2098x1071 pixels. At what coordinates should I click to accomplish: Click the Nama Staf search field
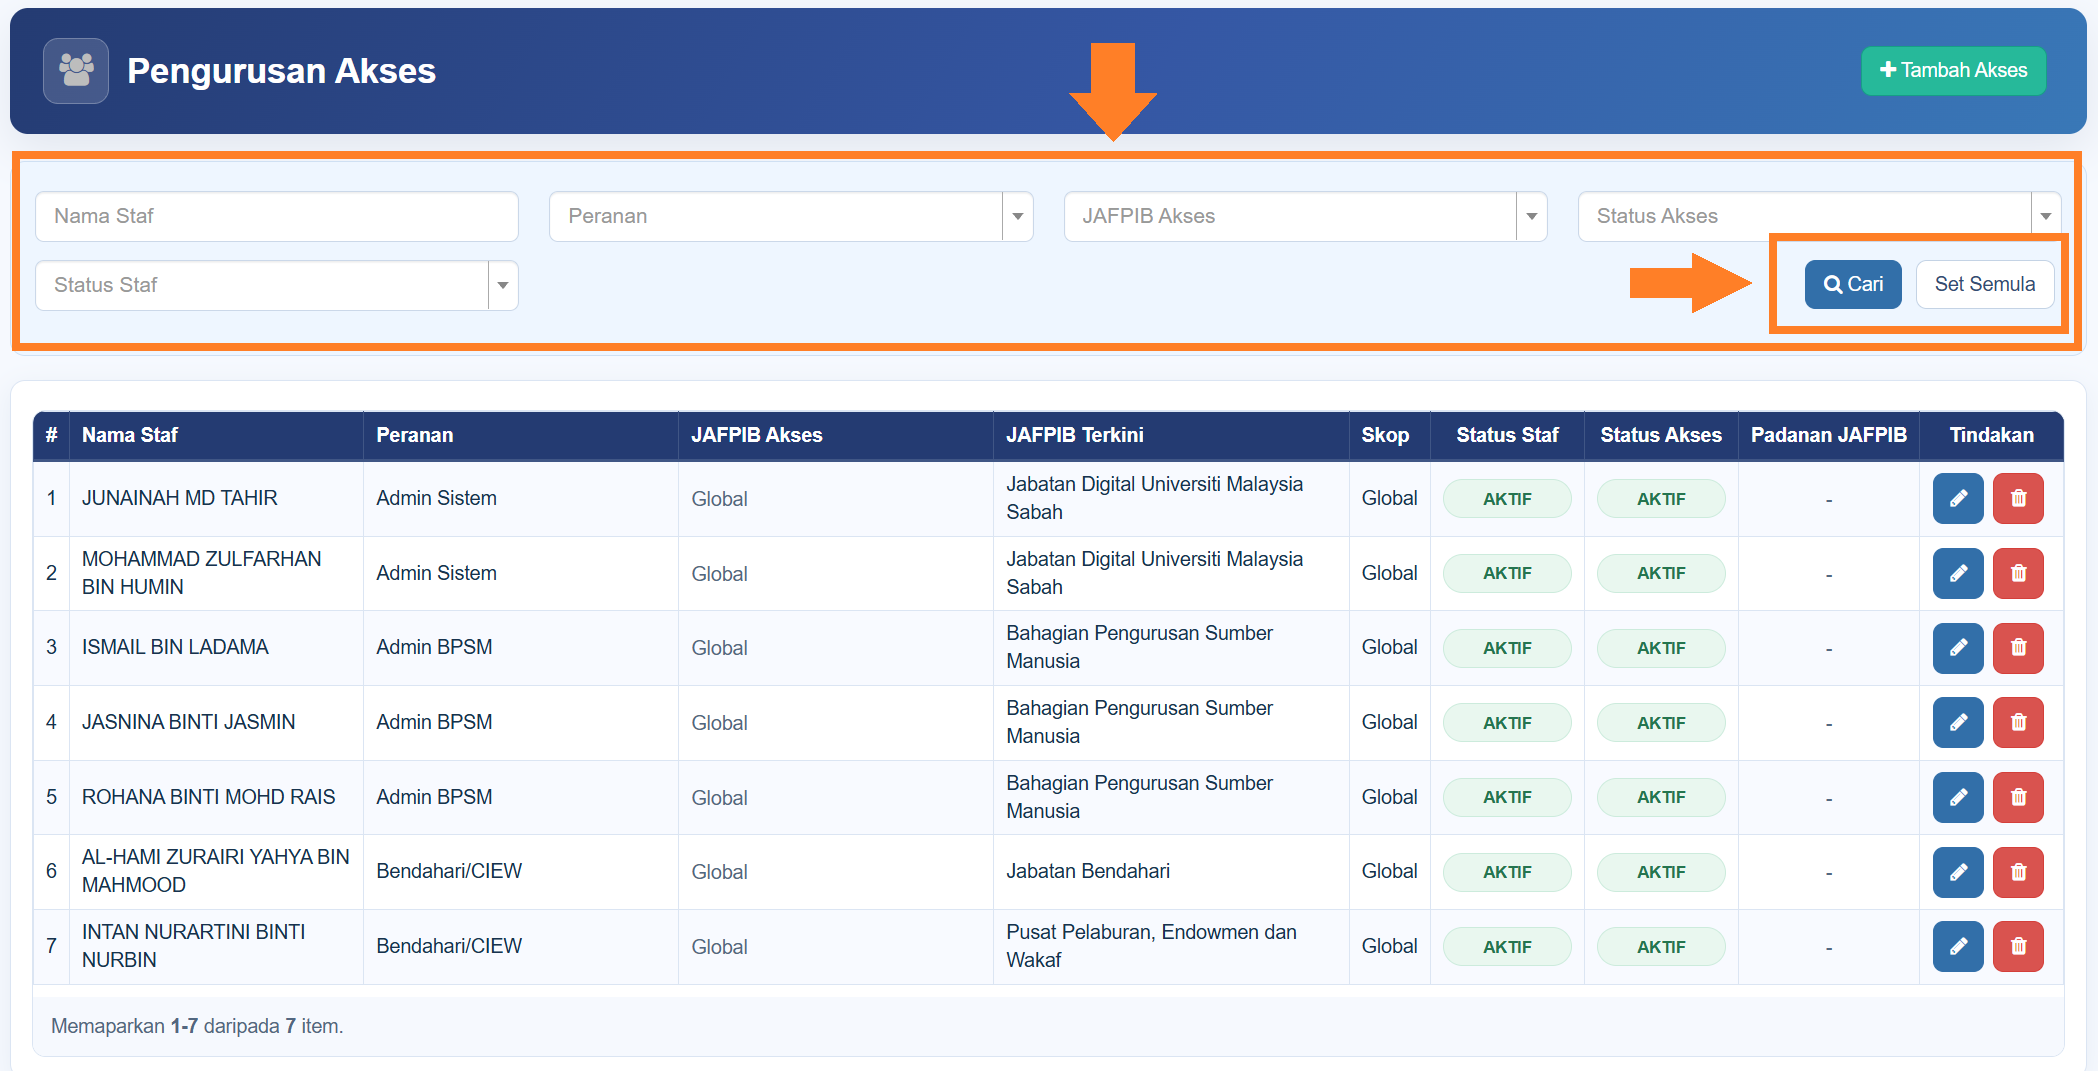(x=276, y=216)
